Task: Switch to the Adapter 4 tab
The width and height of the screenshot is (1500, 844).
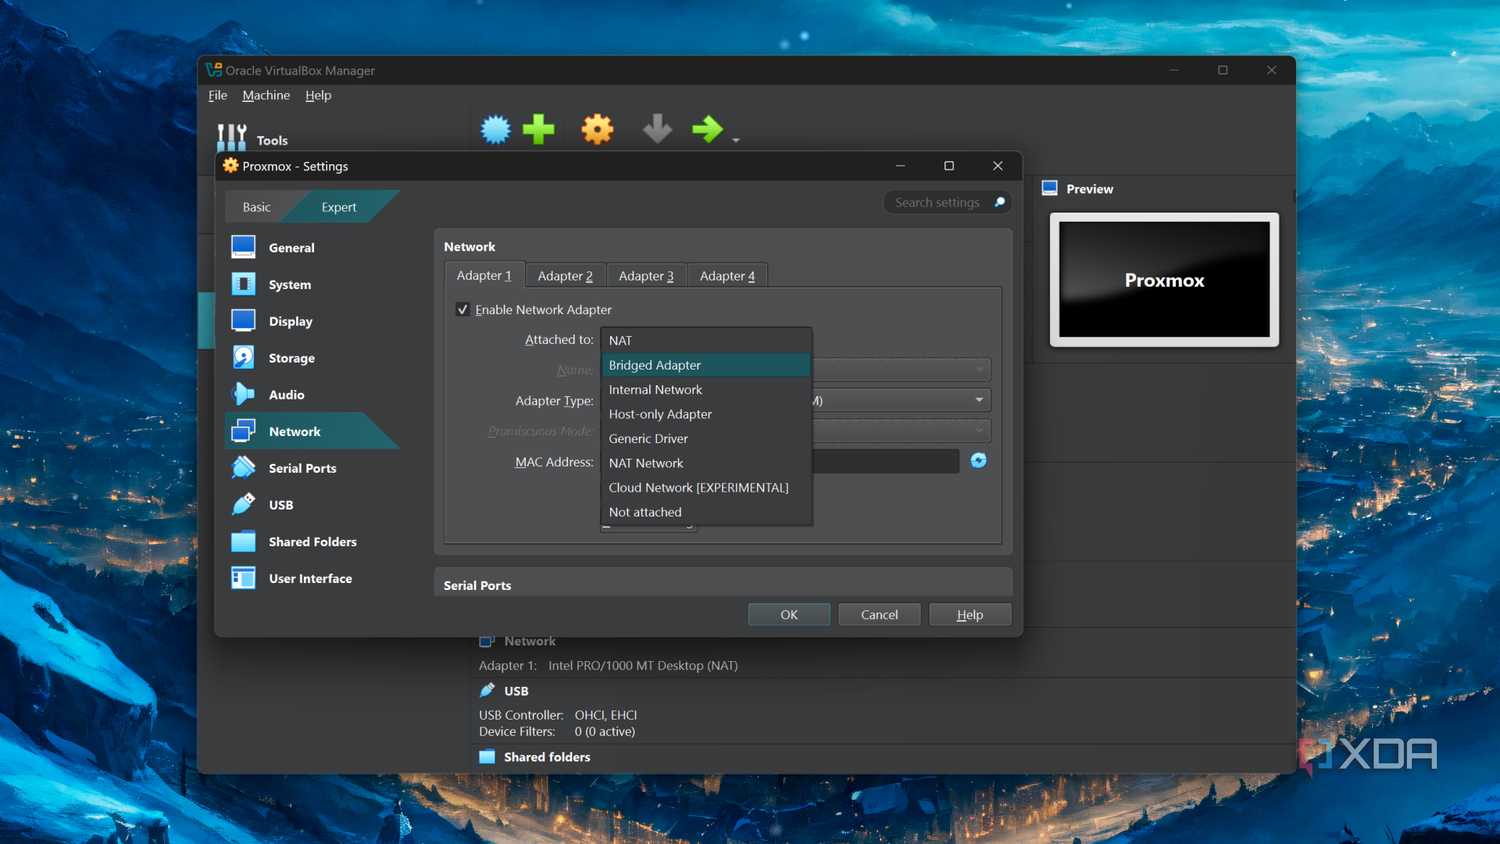Action: tap(727, 276)
